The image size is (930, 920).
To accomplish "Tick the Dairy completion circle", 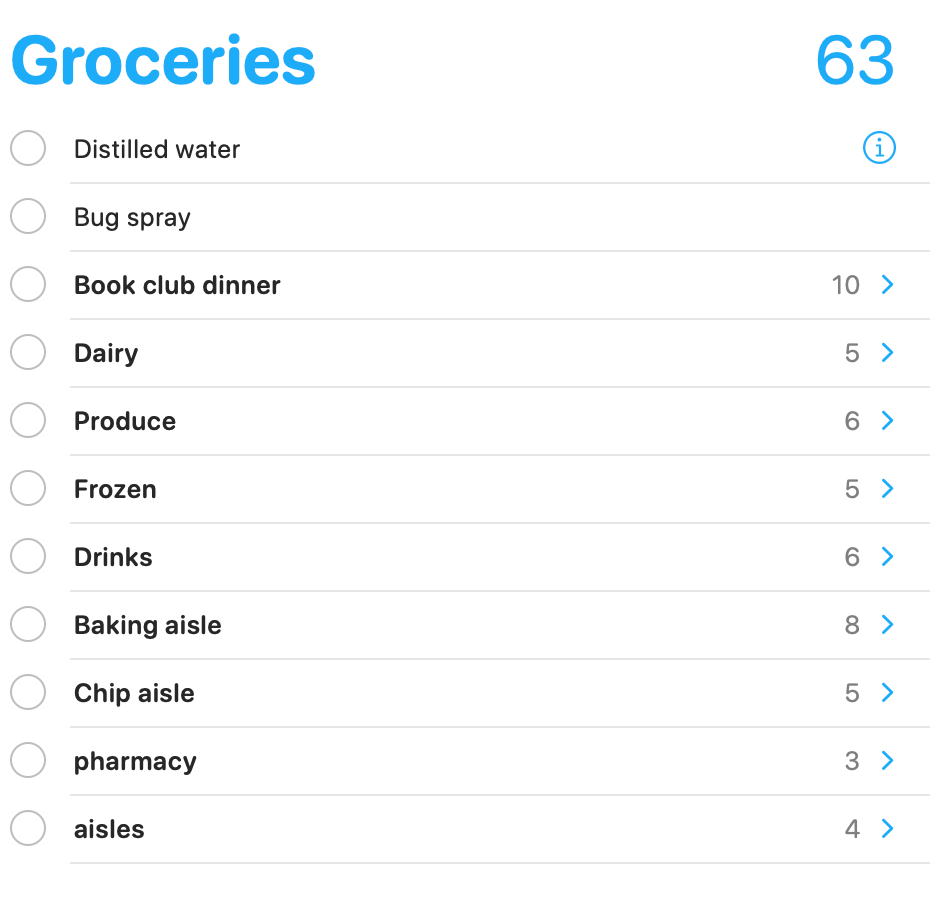I will click(x=28, y=353).
